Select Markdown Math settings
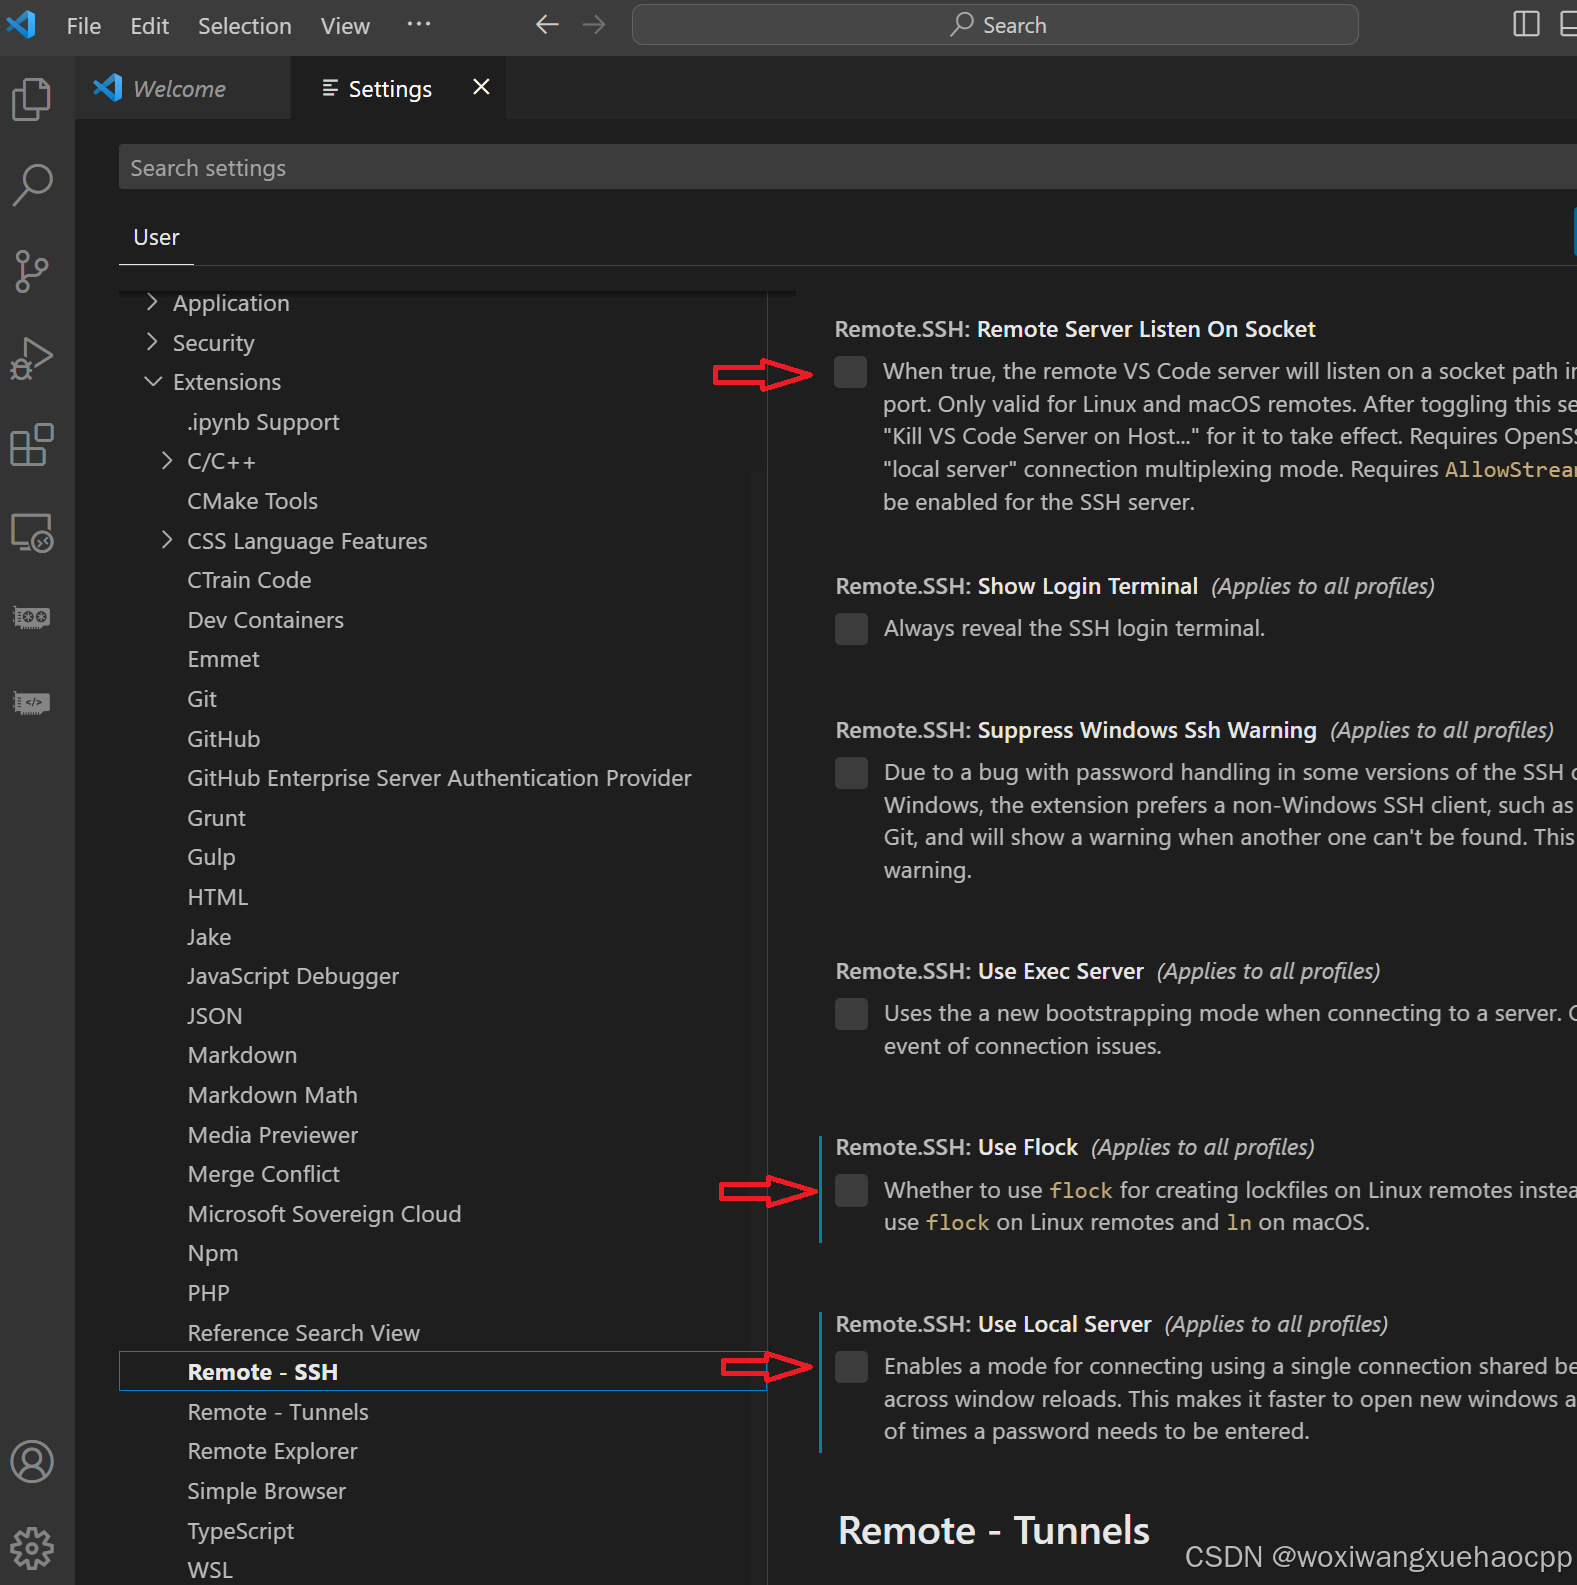The width and height of the screenshot is (1577, 1585). coord(272,1095)
